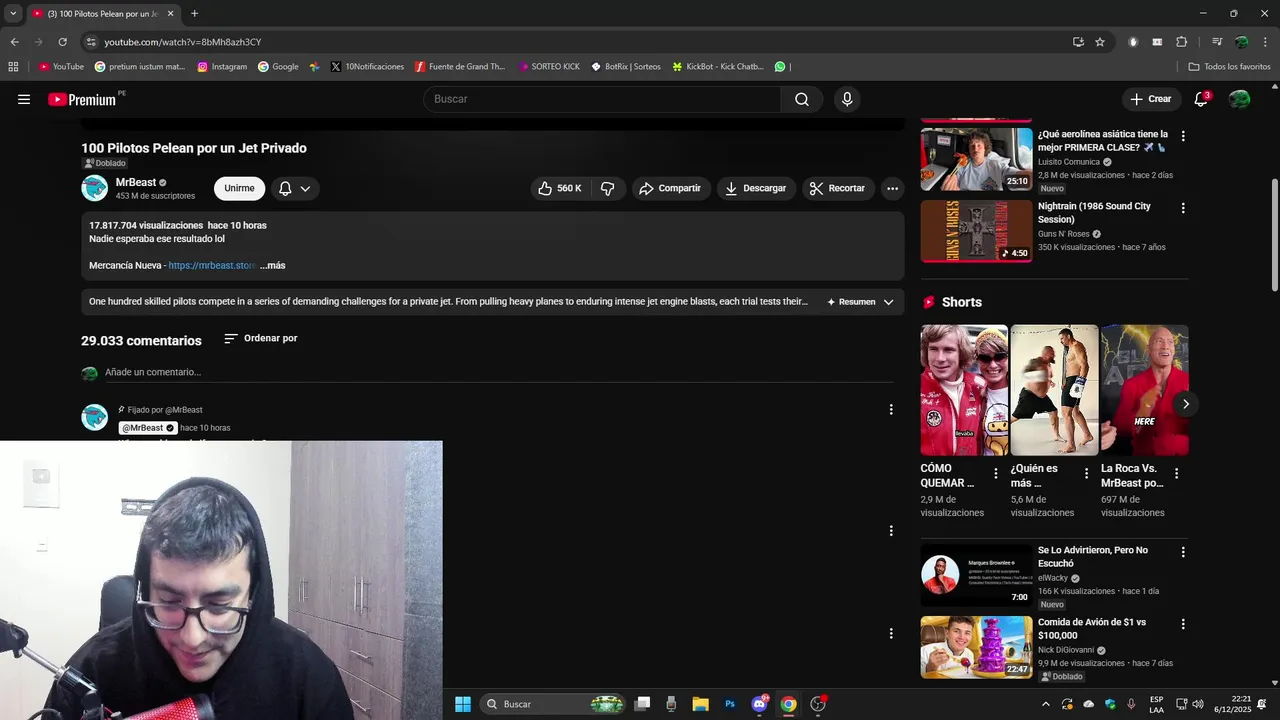The height and width of the screenshot is (720, 1280).
Task: Click the search magnifier button
Action: [x=802, y=99]
